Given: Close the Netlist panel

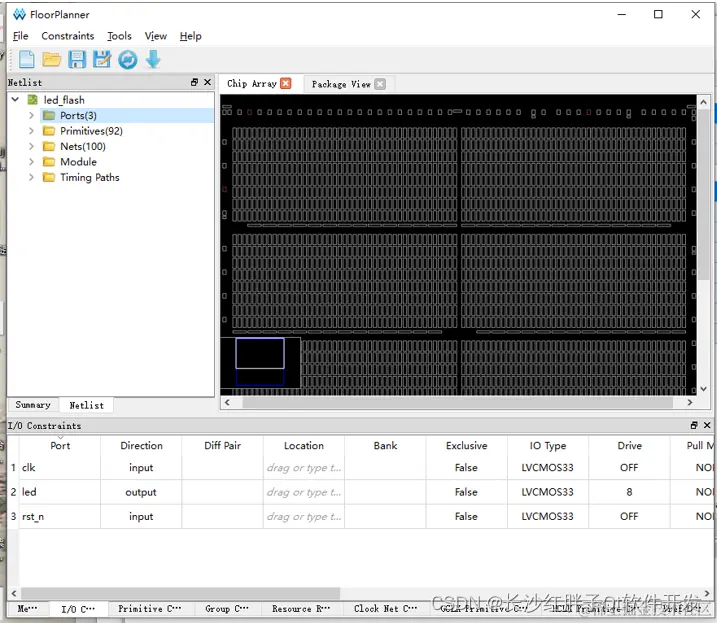Looking at the screenshot, I should pyautogui.click(x=208, y=82).
